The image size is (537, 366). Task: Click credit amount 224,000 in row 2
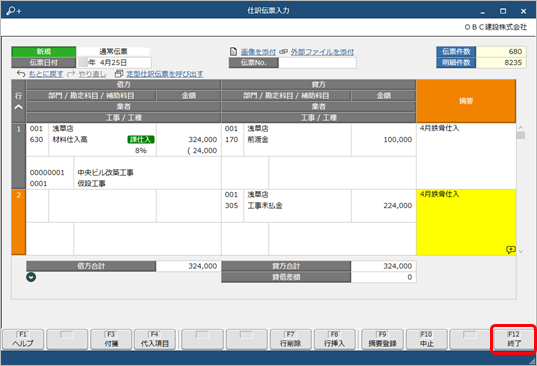click(398, 205)
